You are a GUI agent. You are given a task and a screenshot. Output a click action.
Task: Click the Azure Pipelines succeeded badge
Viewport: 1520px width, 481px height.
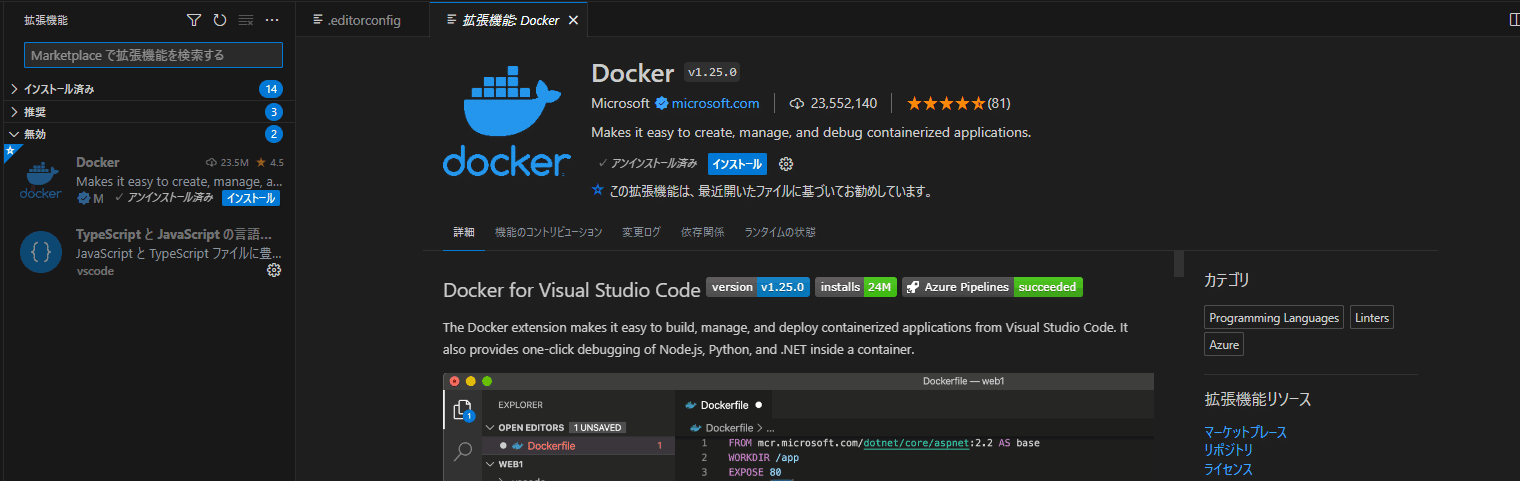[x=992, y=287]
